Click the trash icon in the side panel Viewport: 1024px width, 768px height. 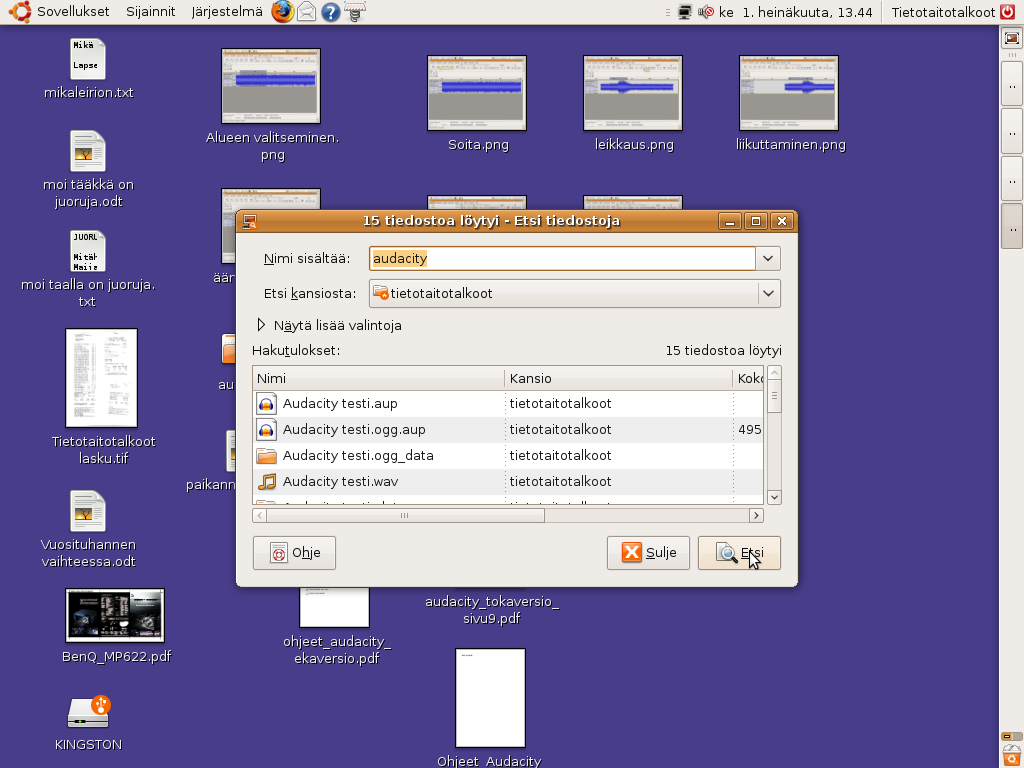point(1012,756)
